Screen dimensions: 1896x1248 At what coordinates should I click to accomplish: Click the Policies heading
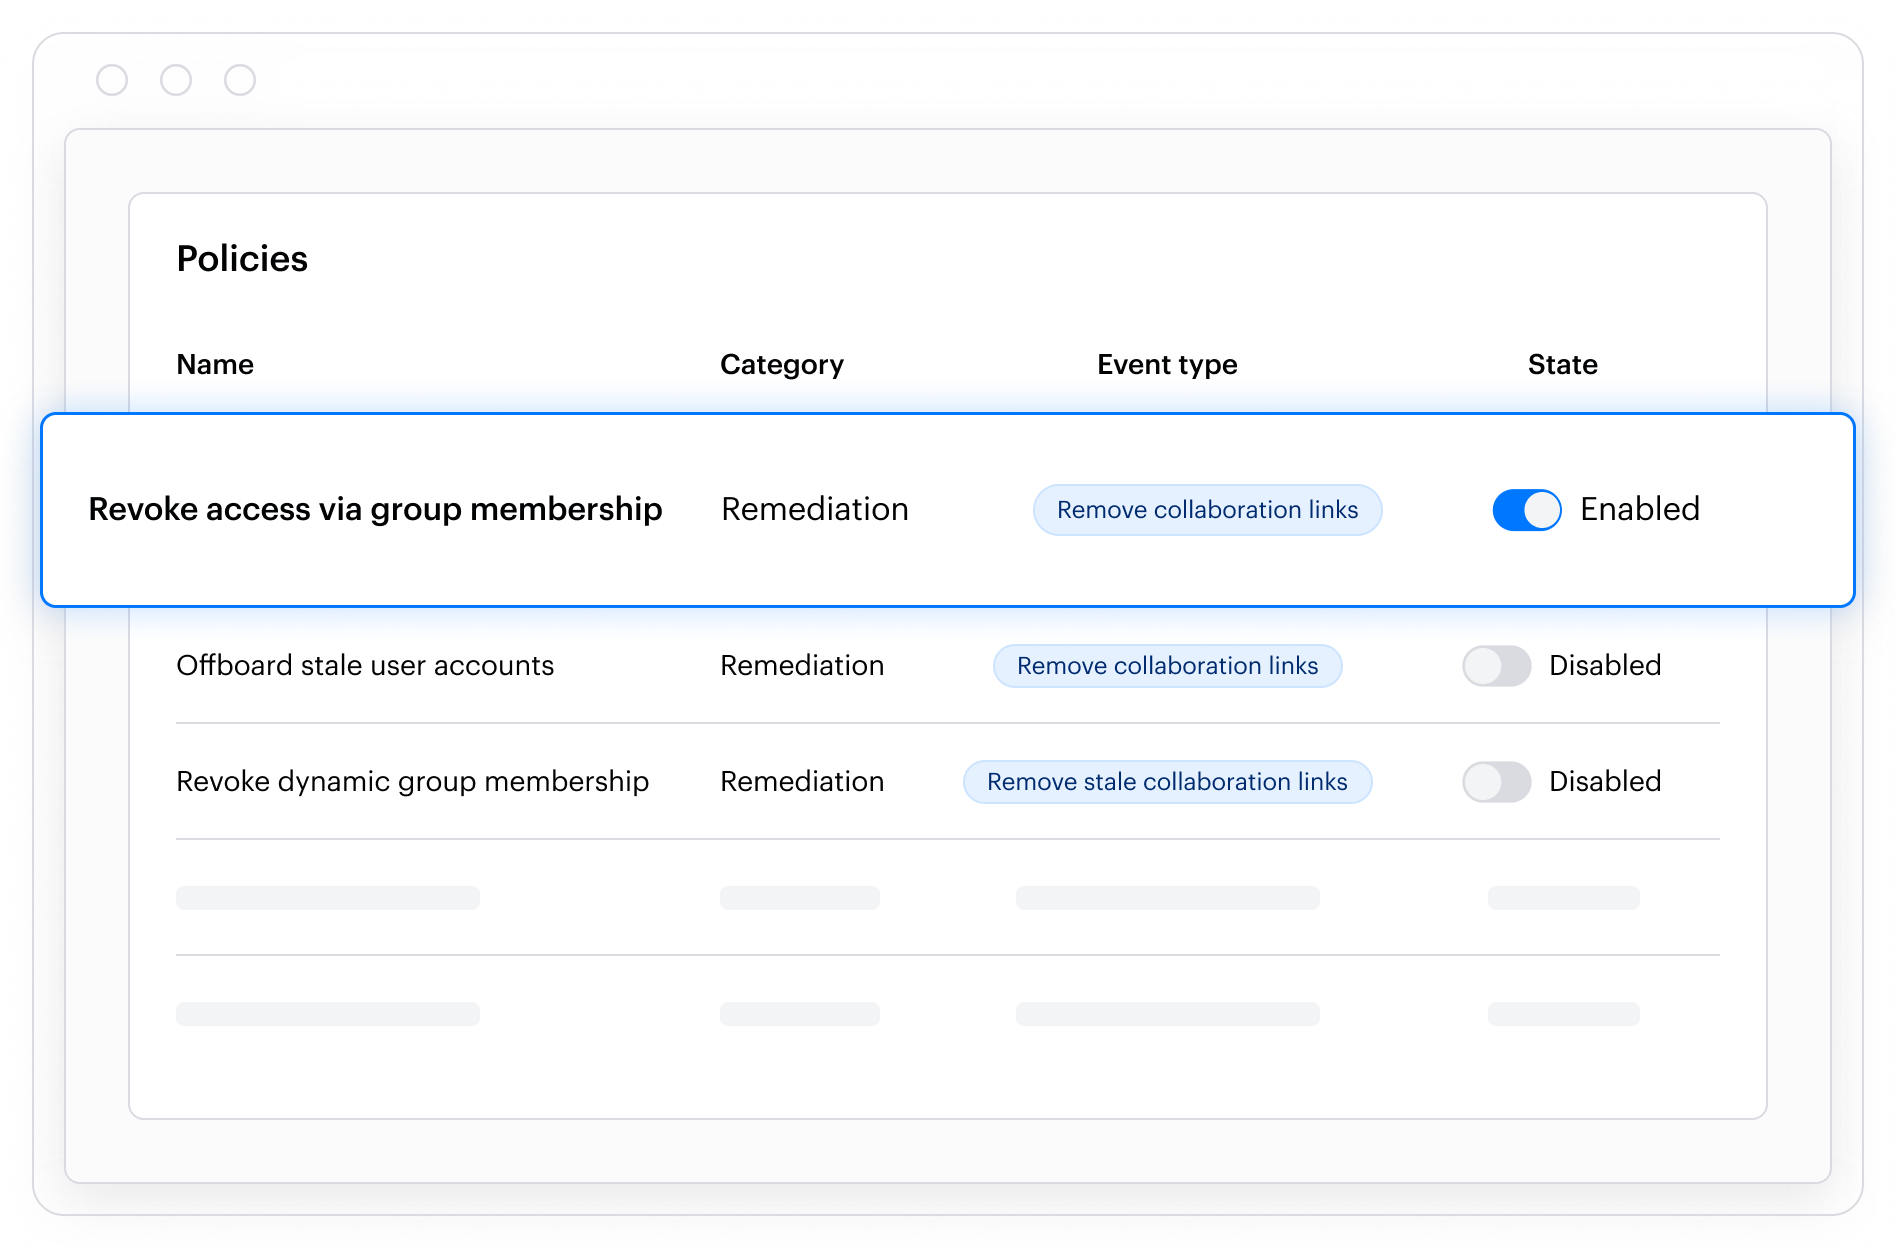pos(242,259)
